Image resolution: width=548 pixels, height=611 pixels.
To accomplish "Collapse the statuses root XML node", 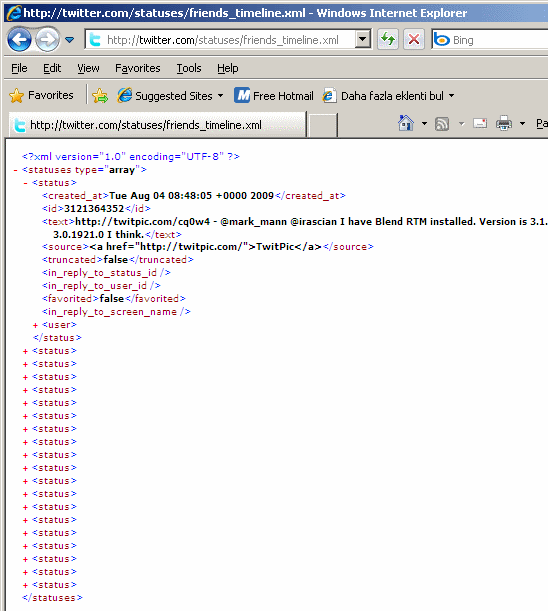I will click(x=15, y=170).
